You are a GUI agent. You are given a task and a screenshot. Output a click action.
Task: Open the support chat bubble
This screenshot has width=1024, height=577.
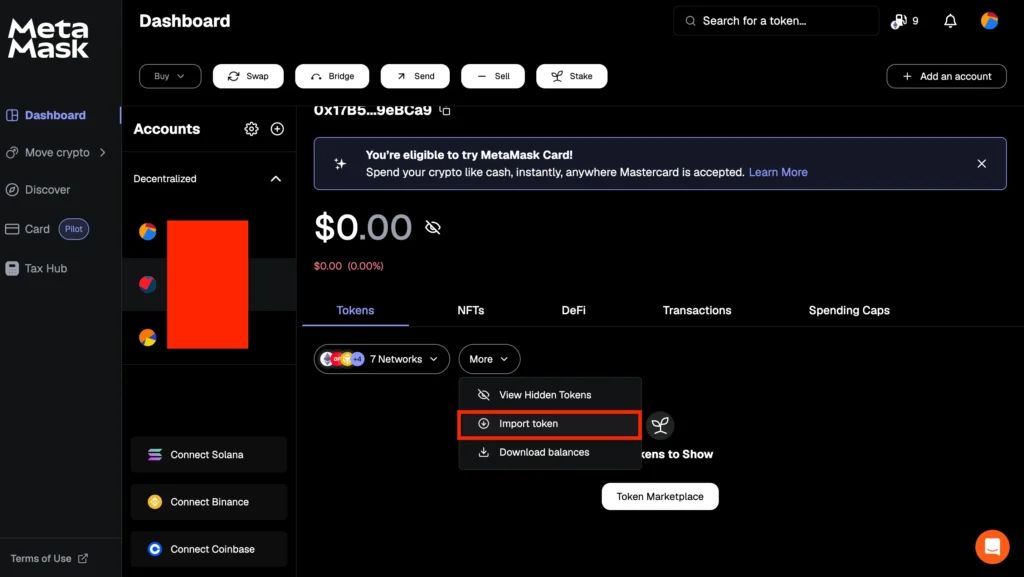click(992, 546)
